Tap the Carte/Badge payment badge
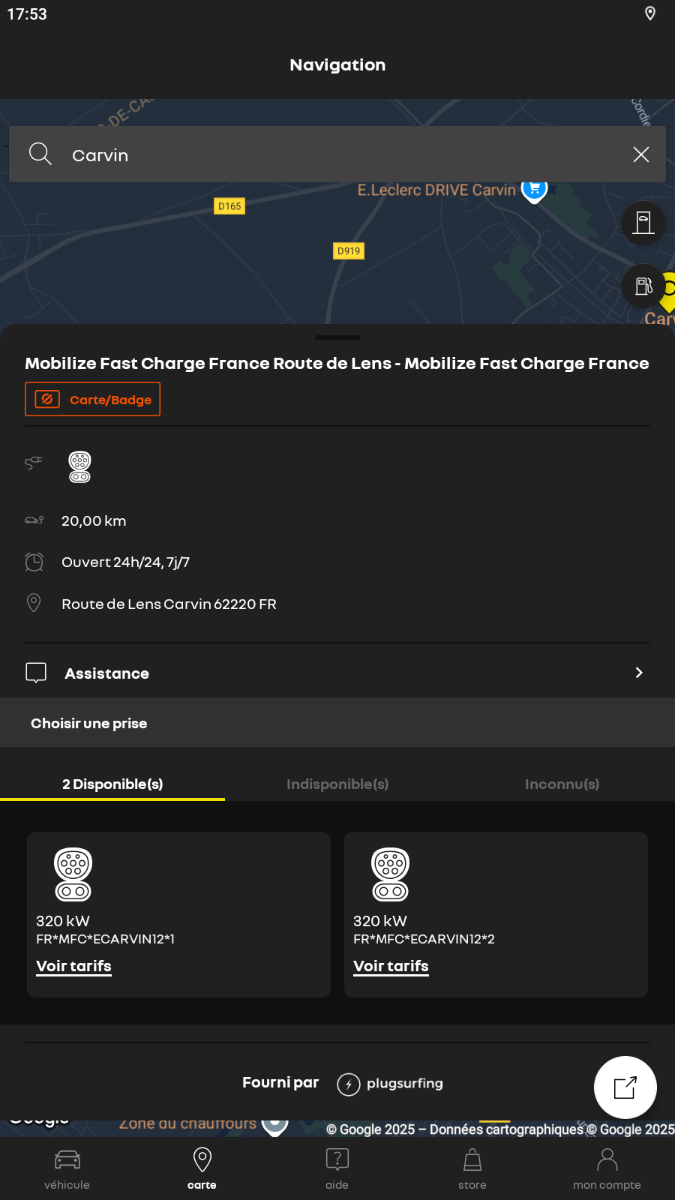Screen dimensions: 675x1200 point(92,399)
